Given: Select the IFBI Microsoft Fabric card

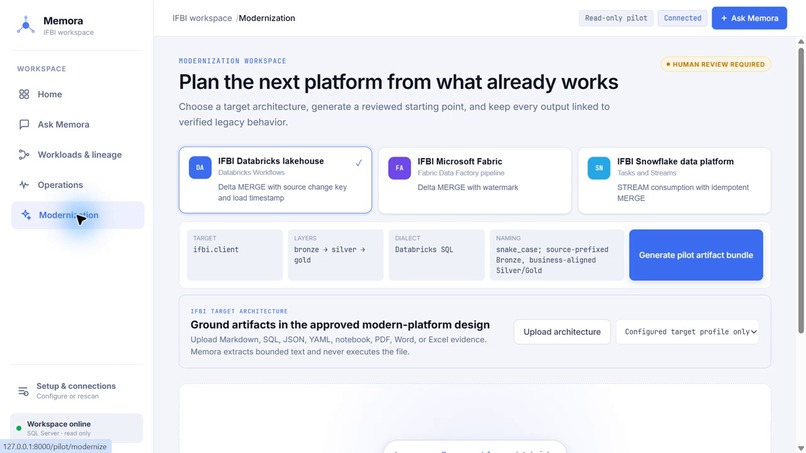Looking at the screenshot, I should pyautogui.click(x=474, y=180).
